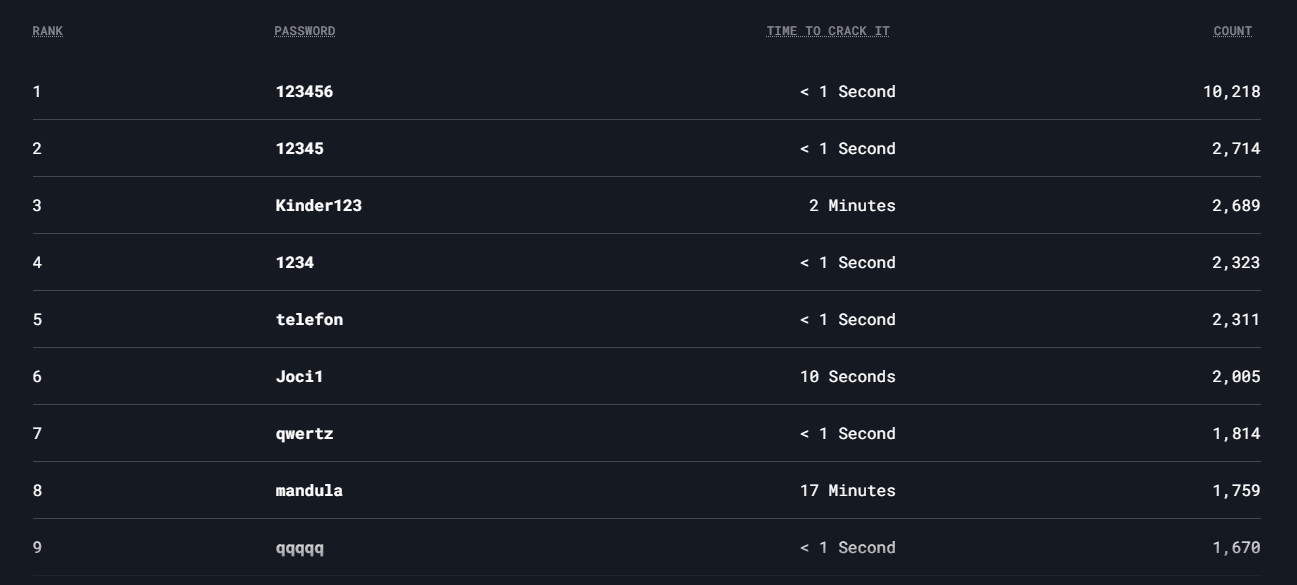
Task: Click the 17 Minutes crack time
Action: (x=847, y=491)
